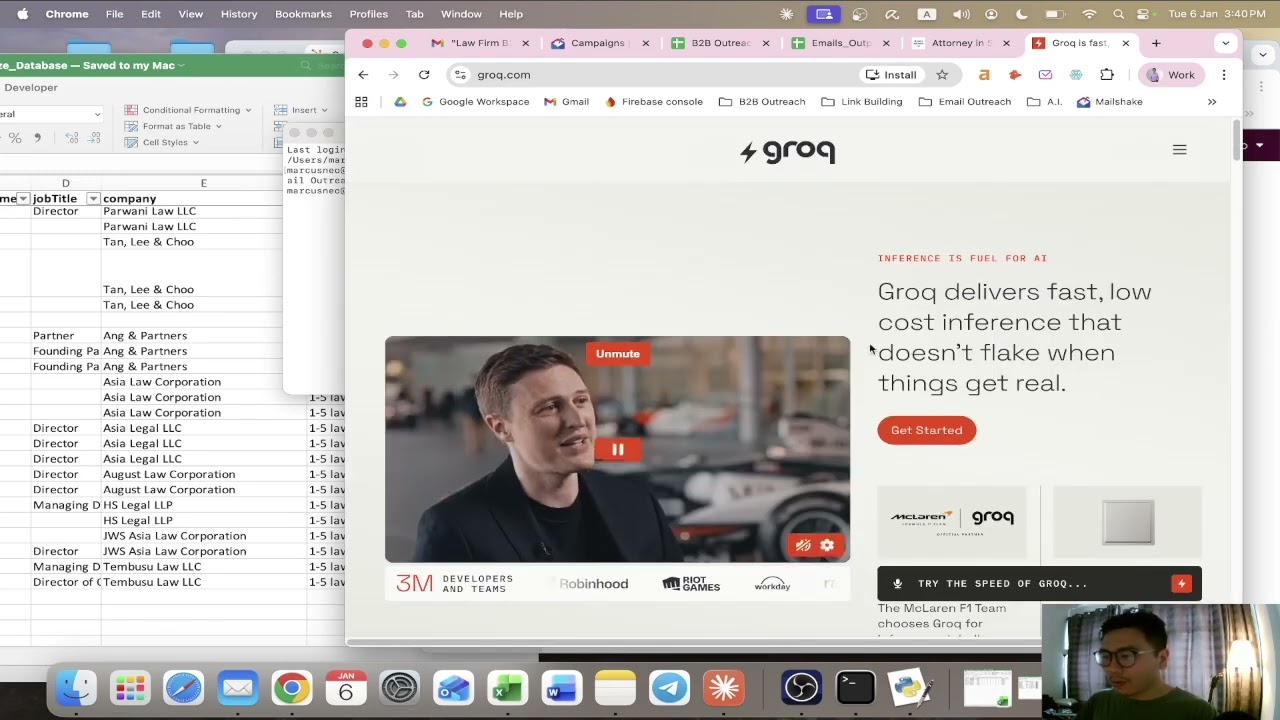Open Finder from the Dock

coord(76,688)
